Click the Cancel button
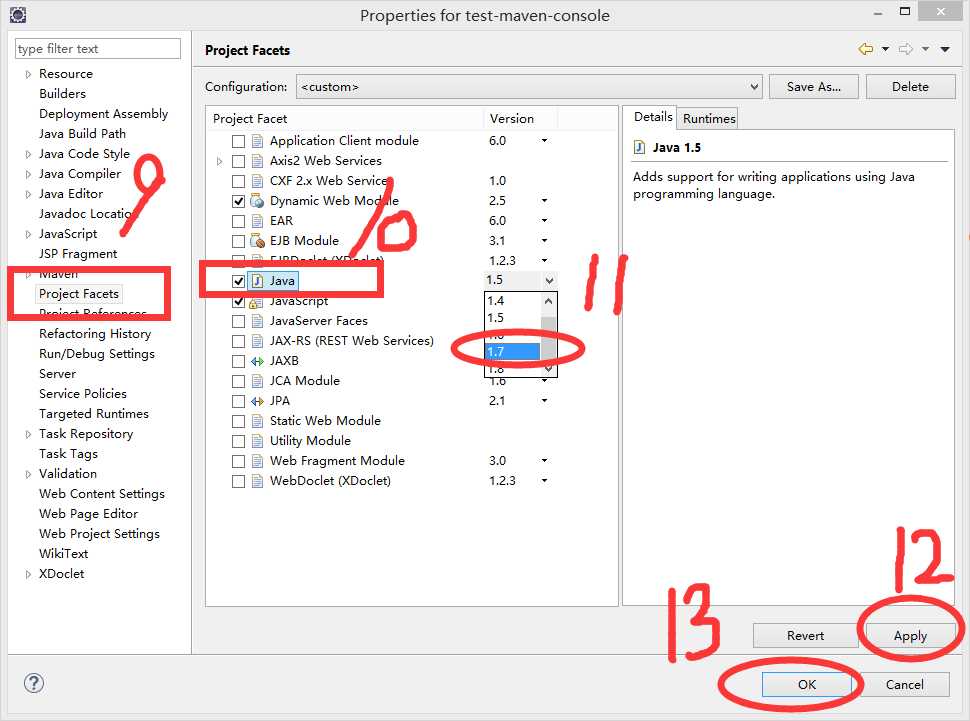The height and width of the screenshot is (721, 970). pyautogui.click(x=904, y=684)
